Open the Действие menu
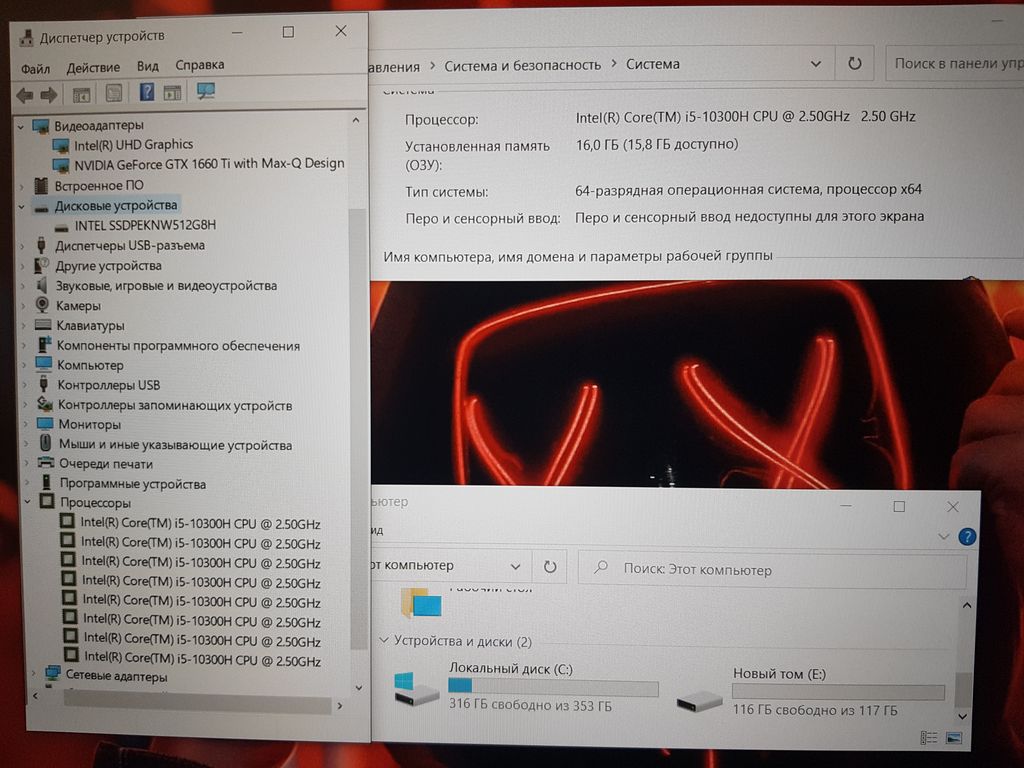 [93, 68]
